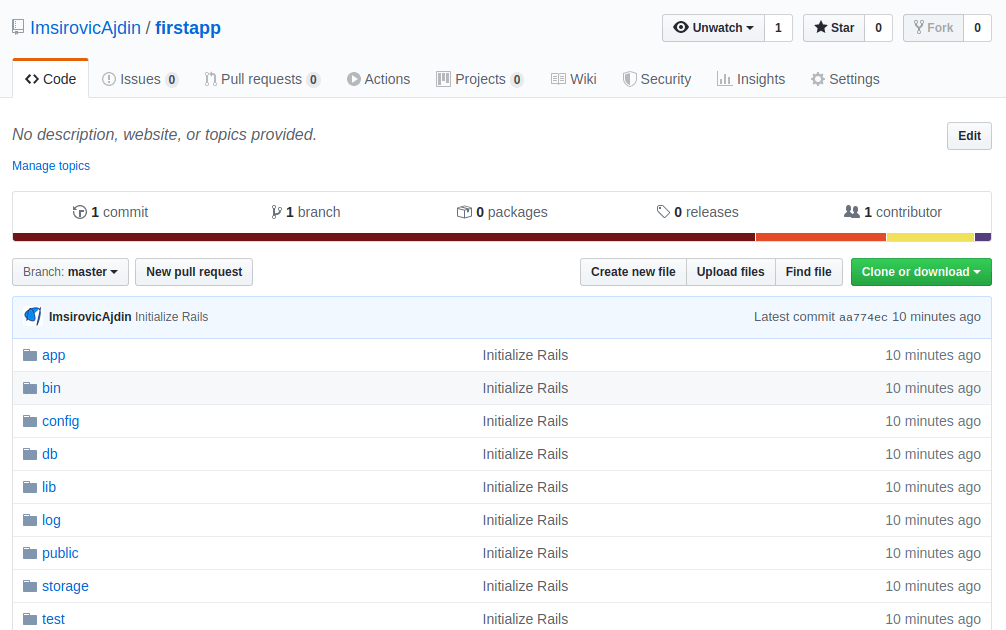The image size is (1006, 630).
Task: Click Upload files button
Action: pyautogui.click(x=731, y=272)
